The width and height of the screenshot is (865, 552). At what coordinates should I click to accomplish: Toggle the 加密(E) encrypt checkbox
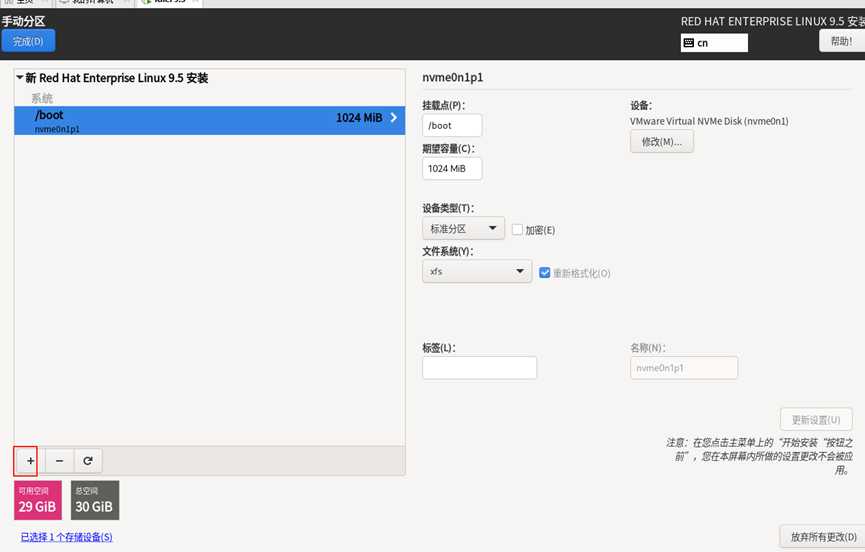coord(517,229)
